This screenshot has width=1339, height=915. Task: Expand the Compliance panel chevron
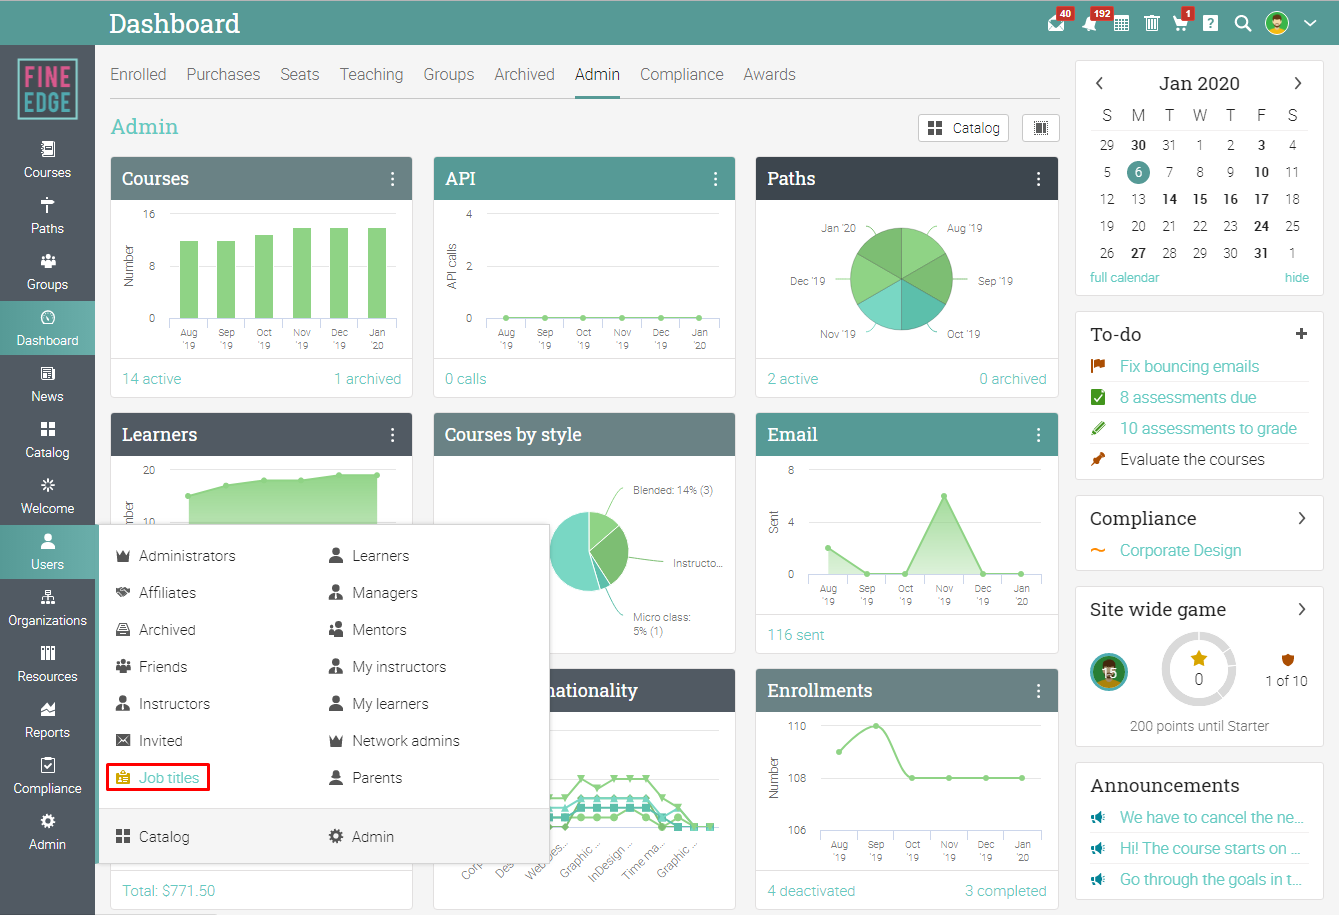tap(1301, 518)
